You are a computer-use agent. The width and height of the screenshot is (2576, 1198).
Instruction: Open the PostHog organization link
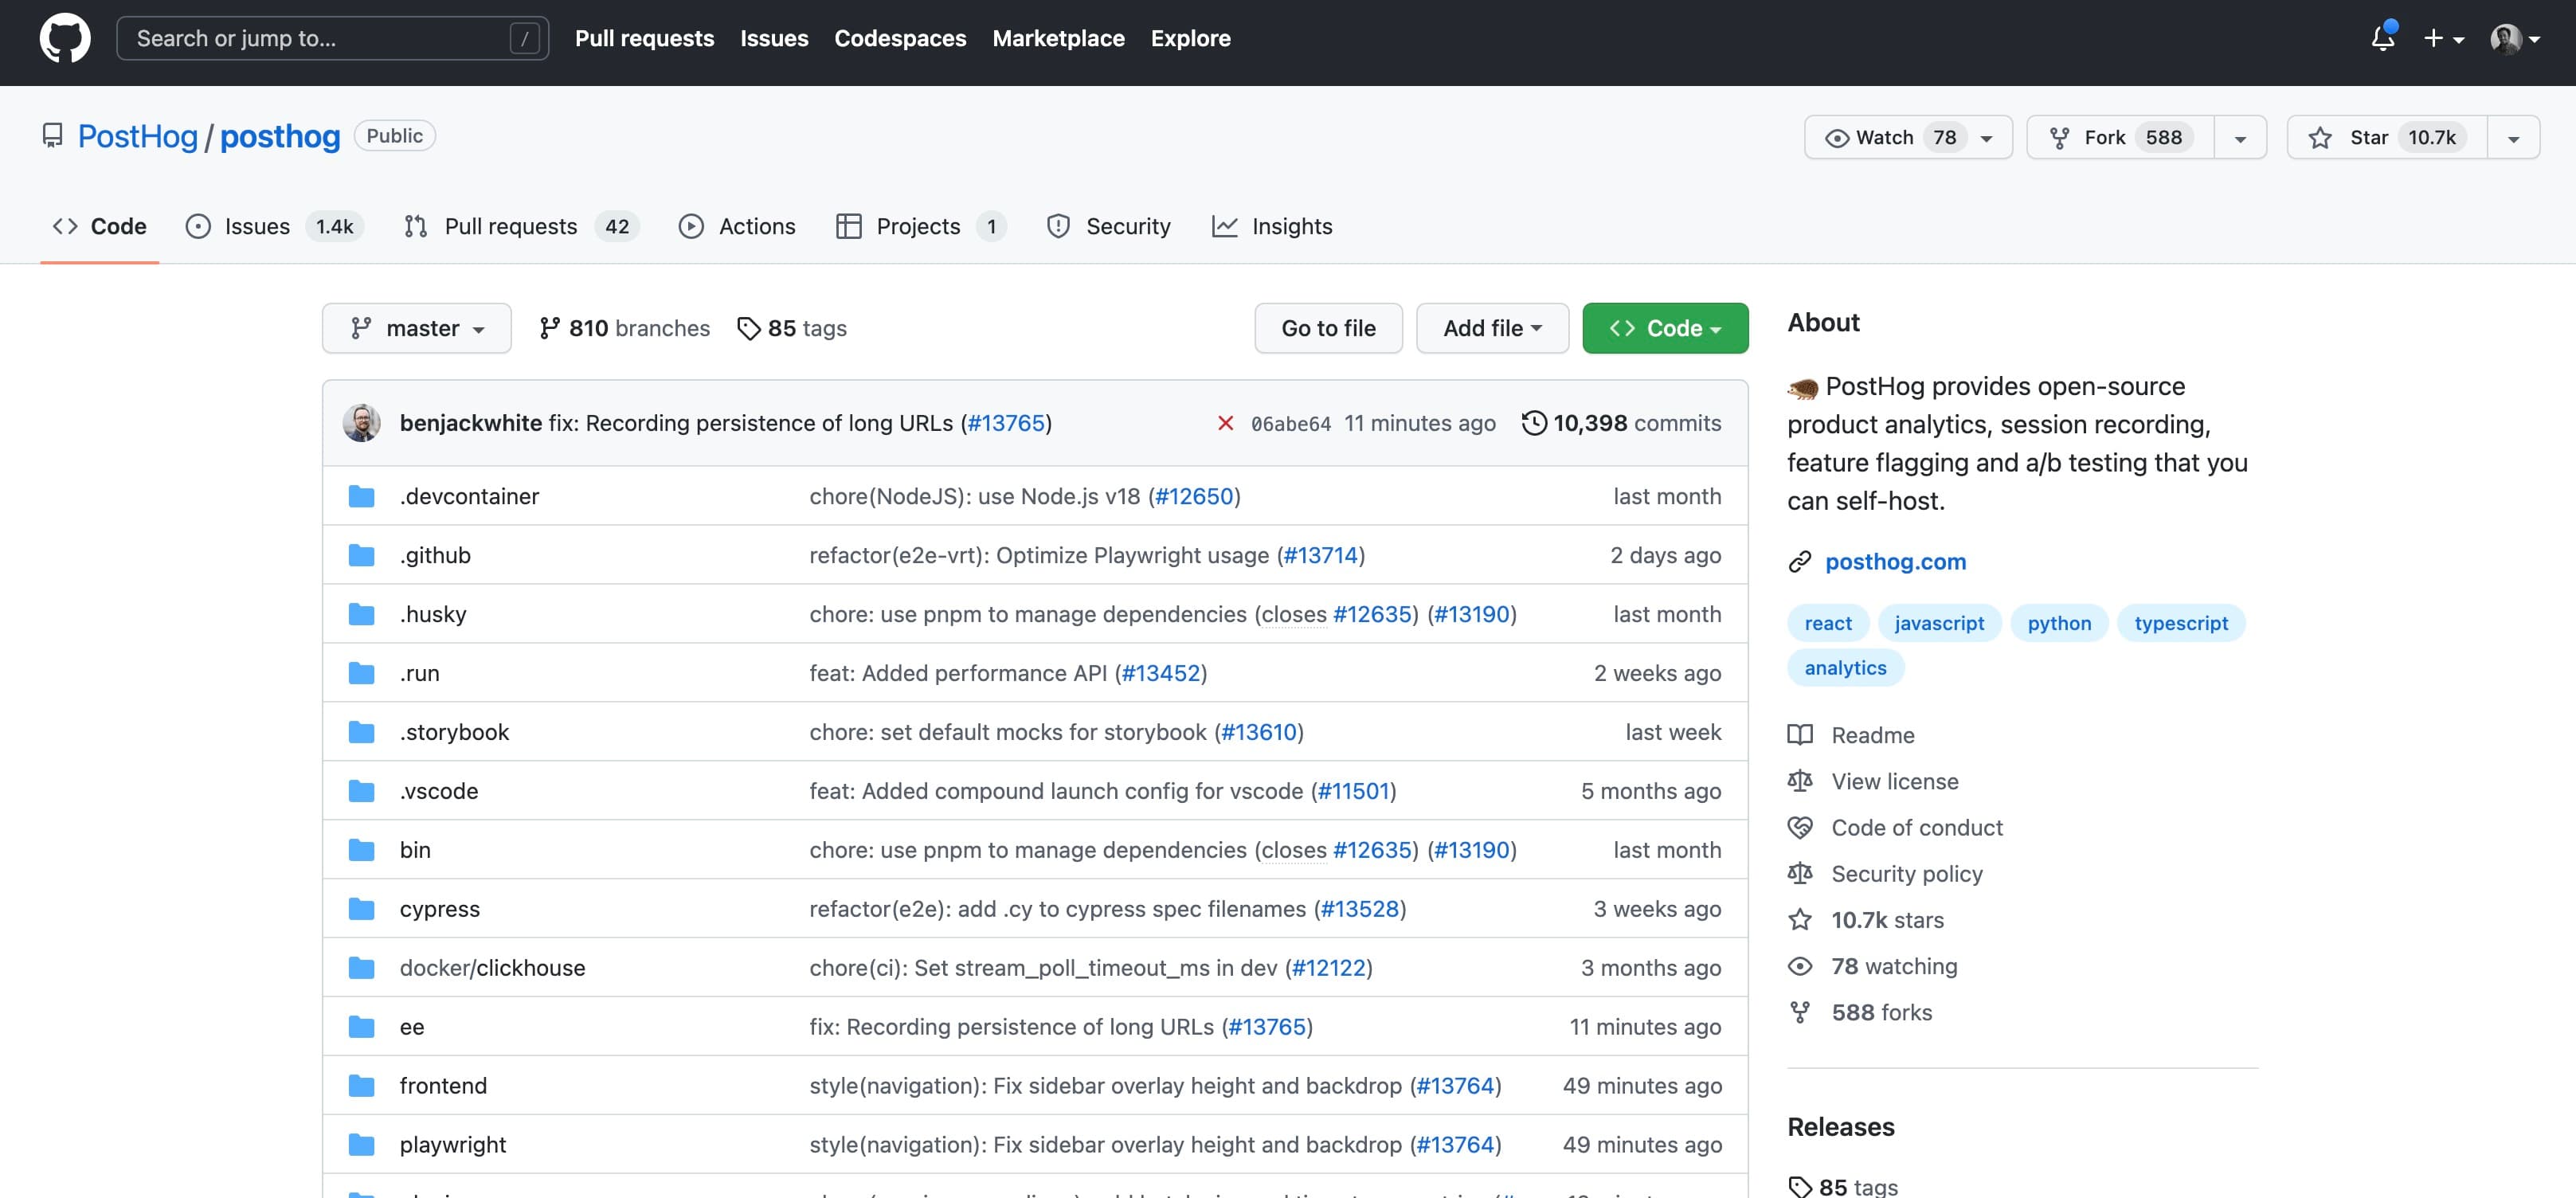138,136
